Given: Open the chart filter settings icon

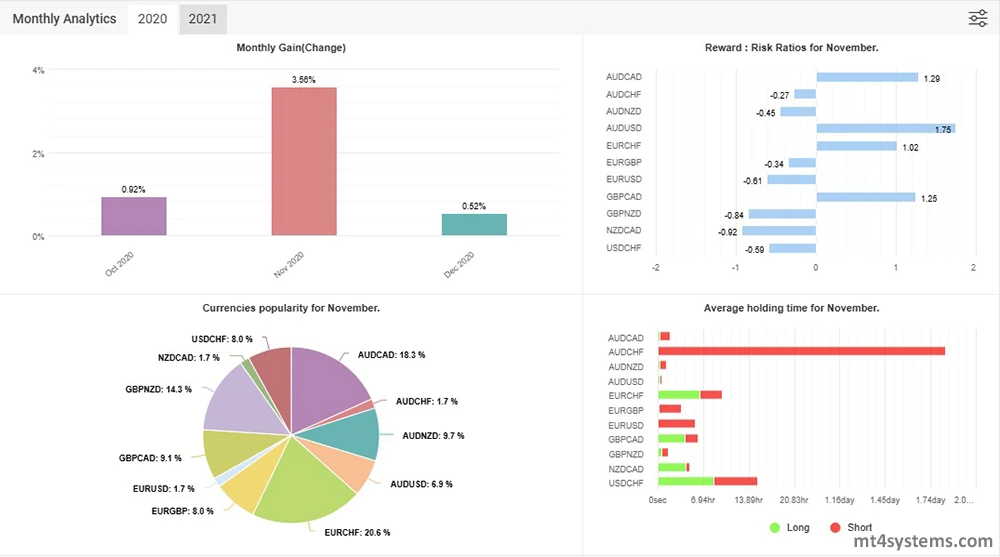Looking at the screenshot, I should pyautogui.click(x=977, y=18).
